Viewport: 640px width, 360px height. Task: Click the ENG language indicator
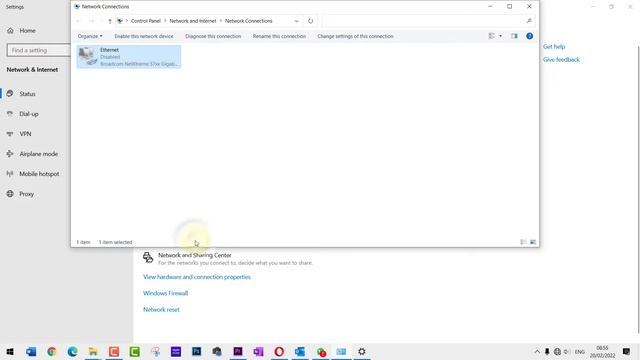(580, 351)
